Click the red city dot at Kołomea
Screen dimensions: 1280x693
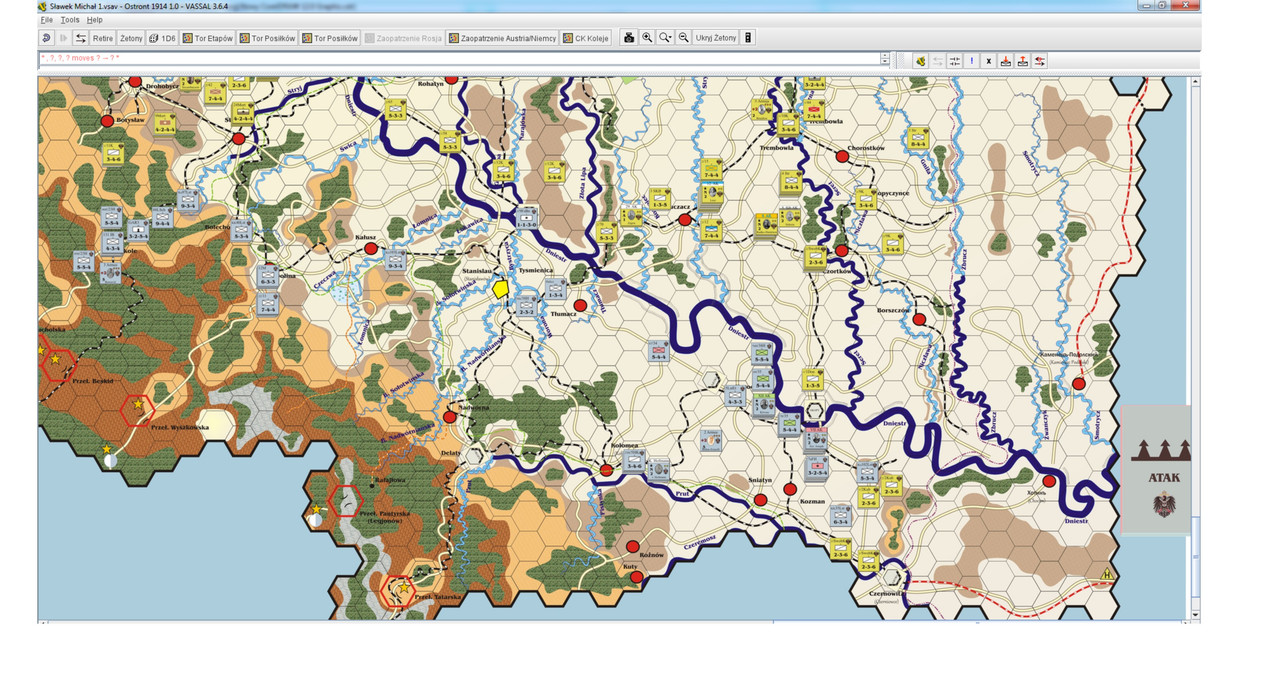pyautogui.click(x=606, y=469)
